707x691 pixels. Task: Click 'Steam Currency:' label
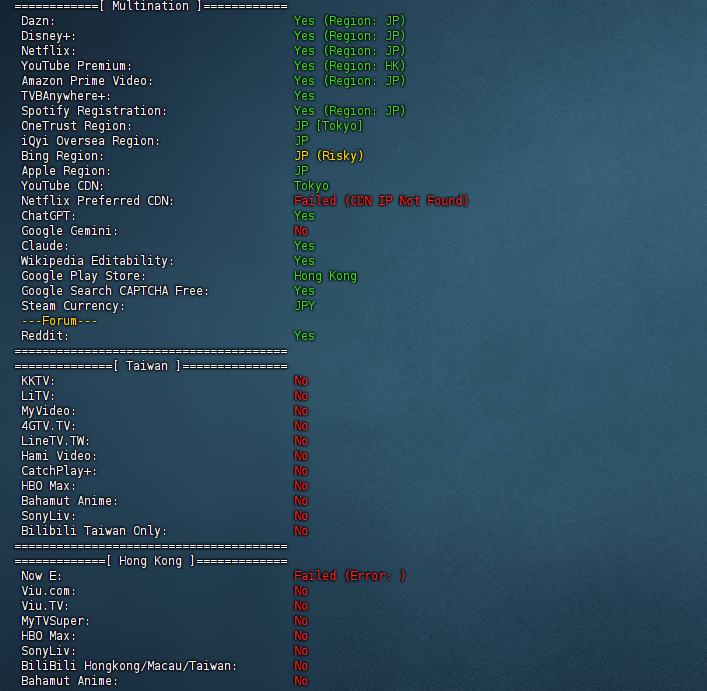click(73, 306)
